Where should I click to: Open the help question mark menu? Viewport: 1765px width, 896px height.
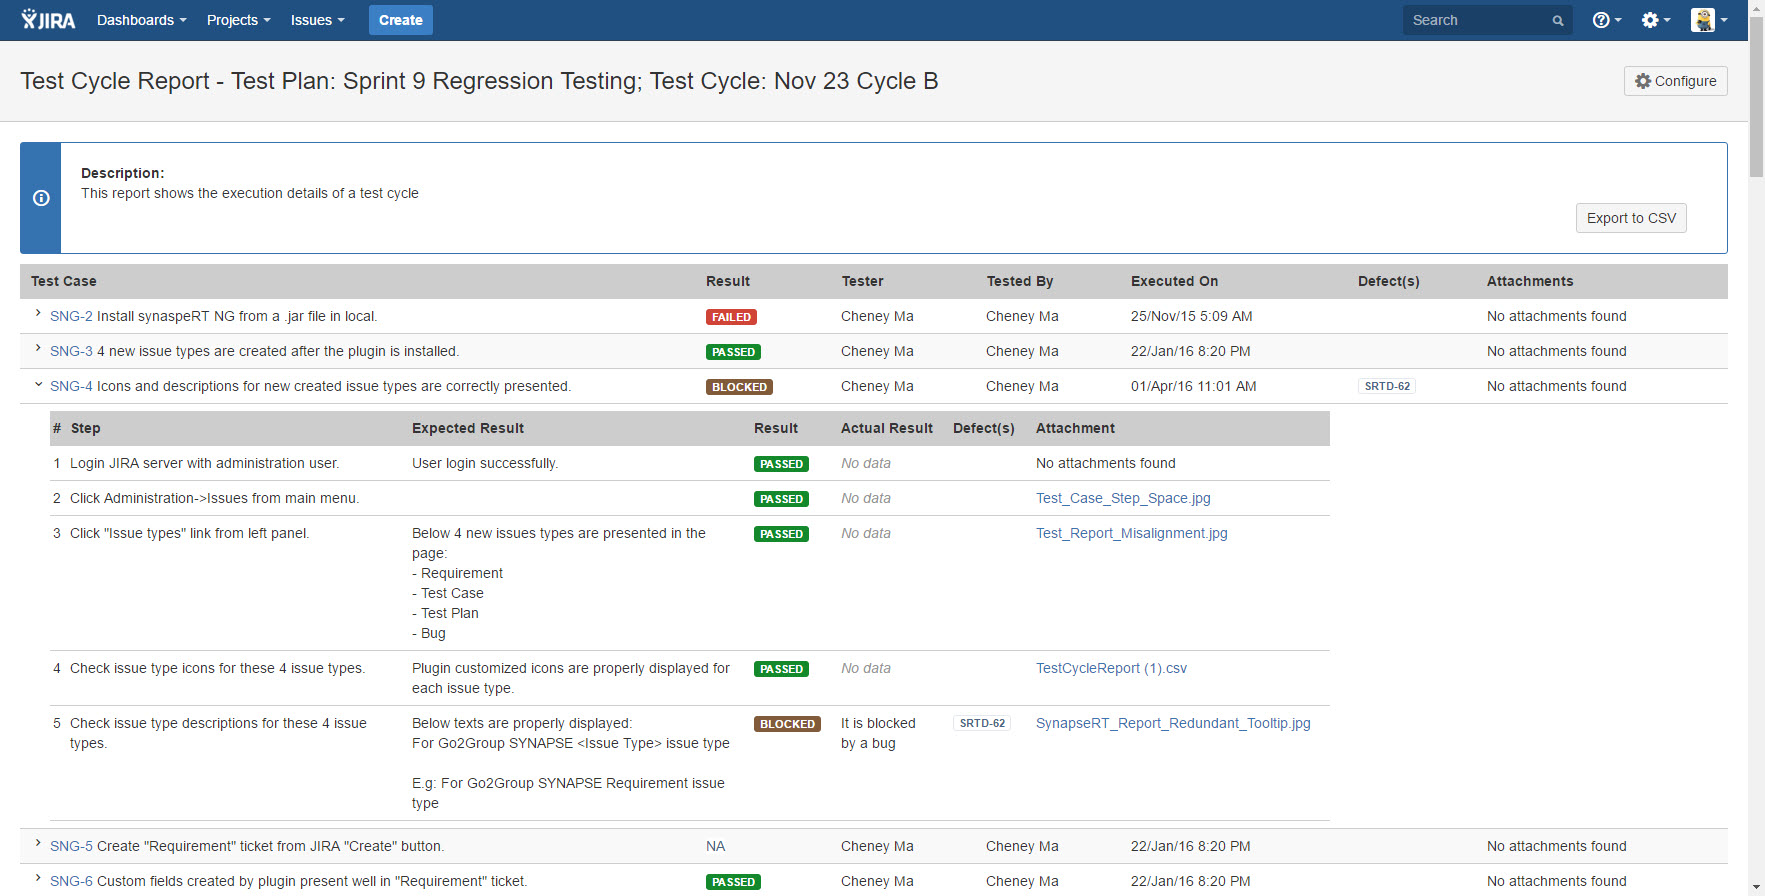(1606, 20)
